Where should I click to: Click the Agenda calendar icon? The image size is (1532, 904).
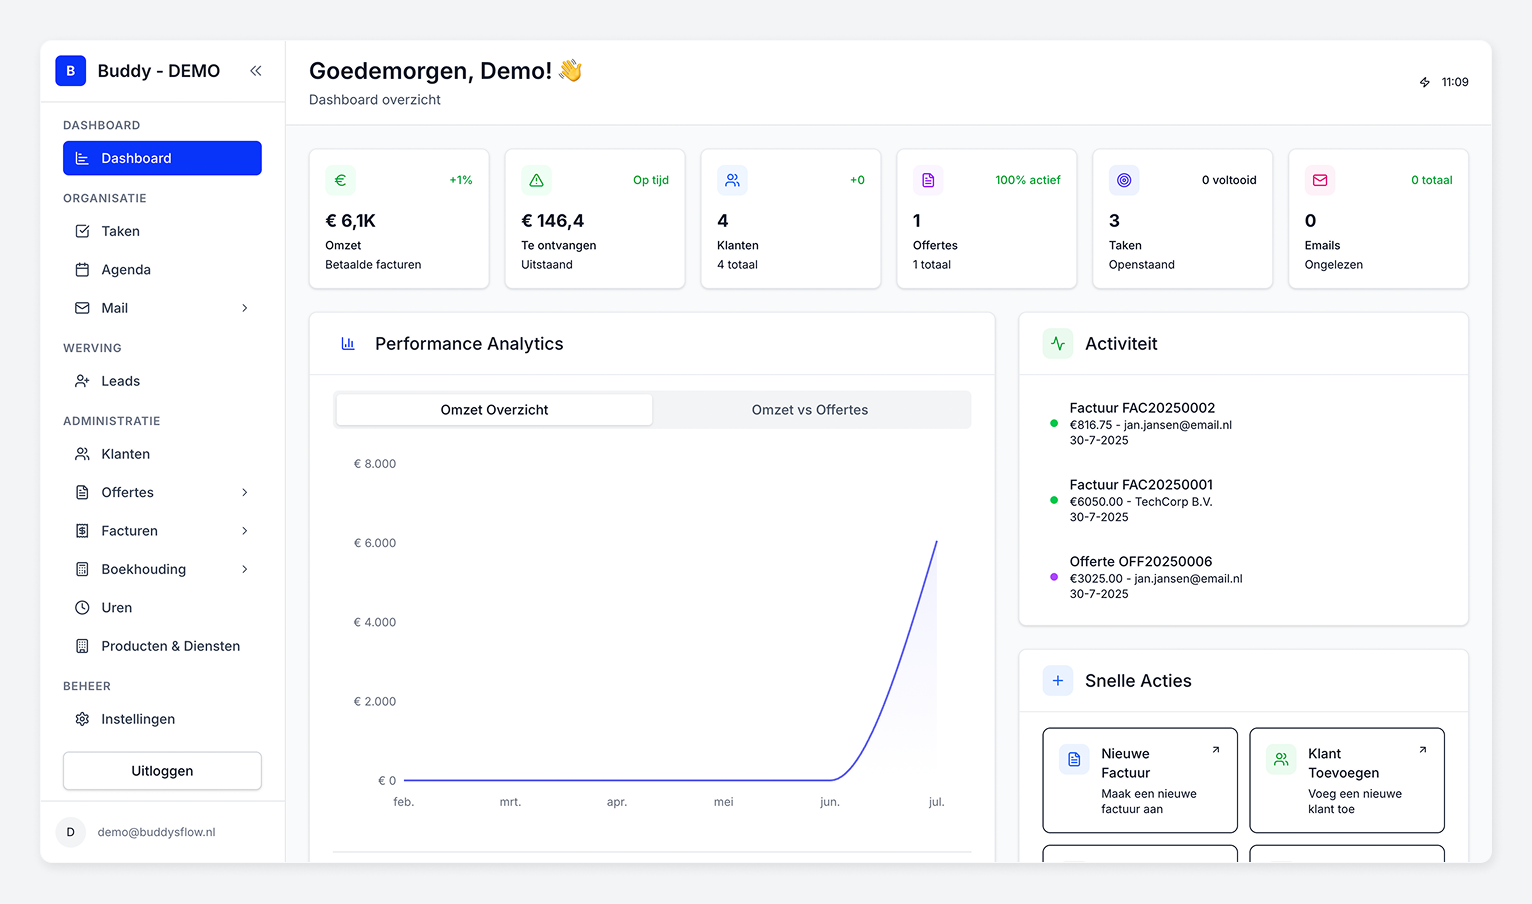click(84, 269)
